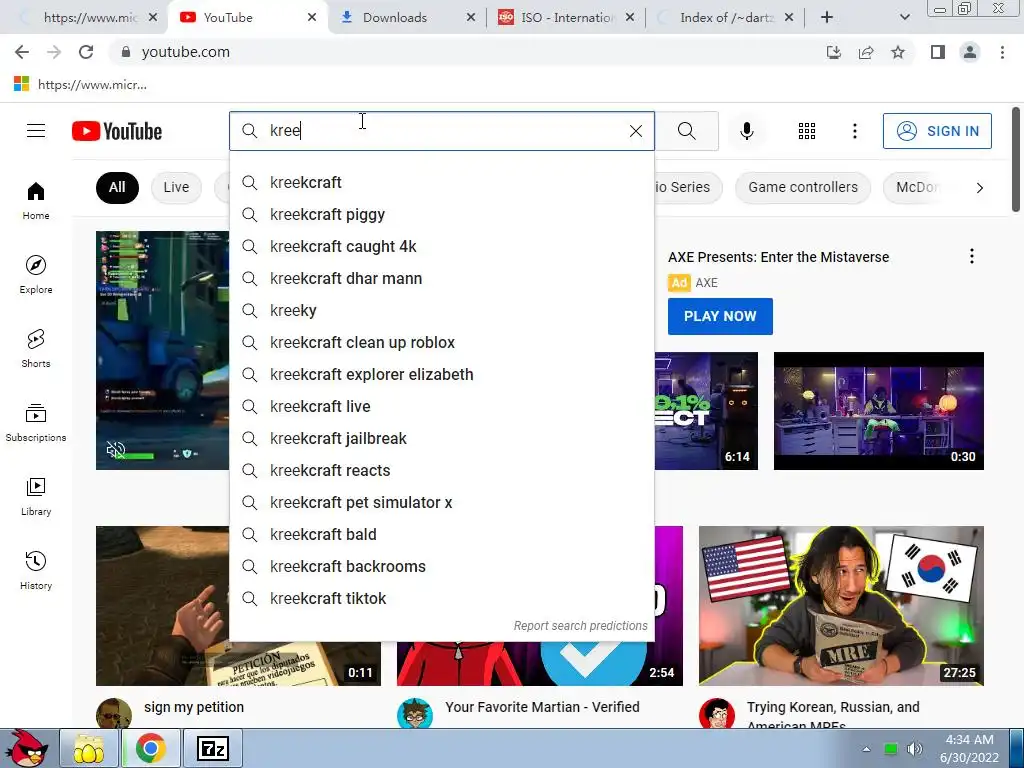Open History in the sidebar
This screenshot has width=1024, height=768.
pos(36,570)
